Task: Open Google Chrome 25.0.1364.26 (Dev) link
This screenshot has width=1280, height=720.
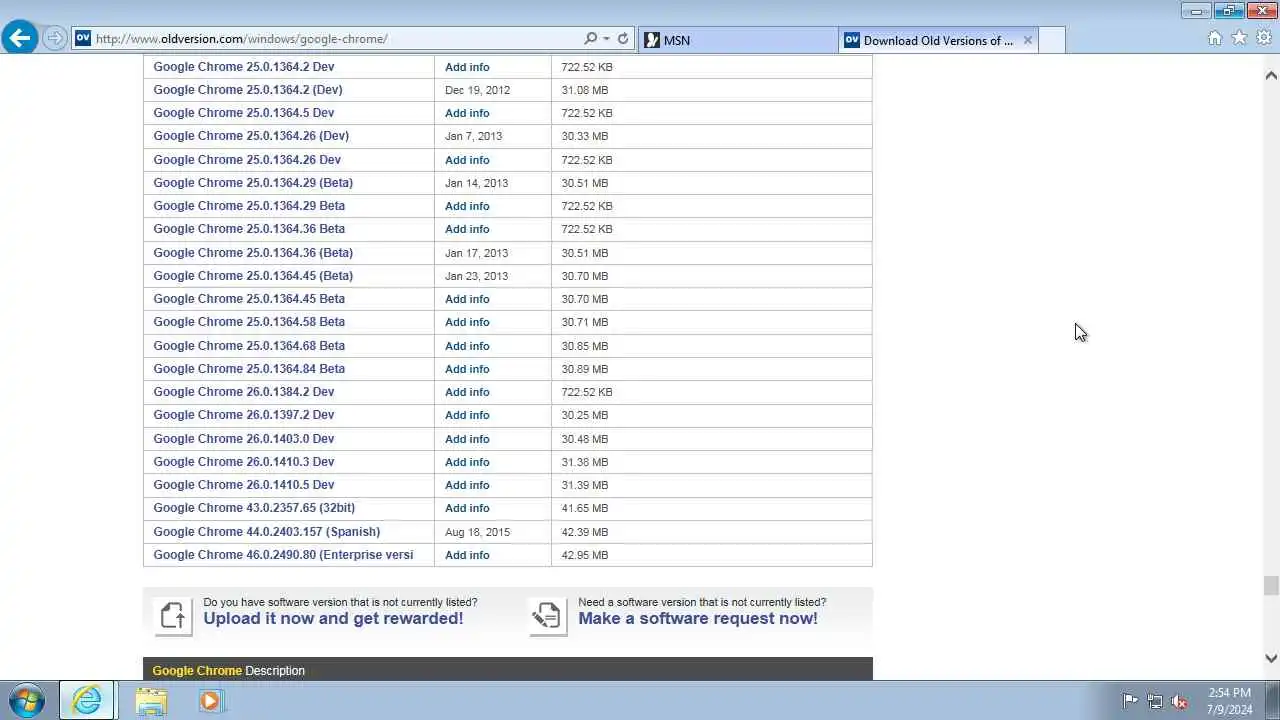Action: pyautogui.click(x=251, y=136)
